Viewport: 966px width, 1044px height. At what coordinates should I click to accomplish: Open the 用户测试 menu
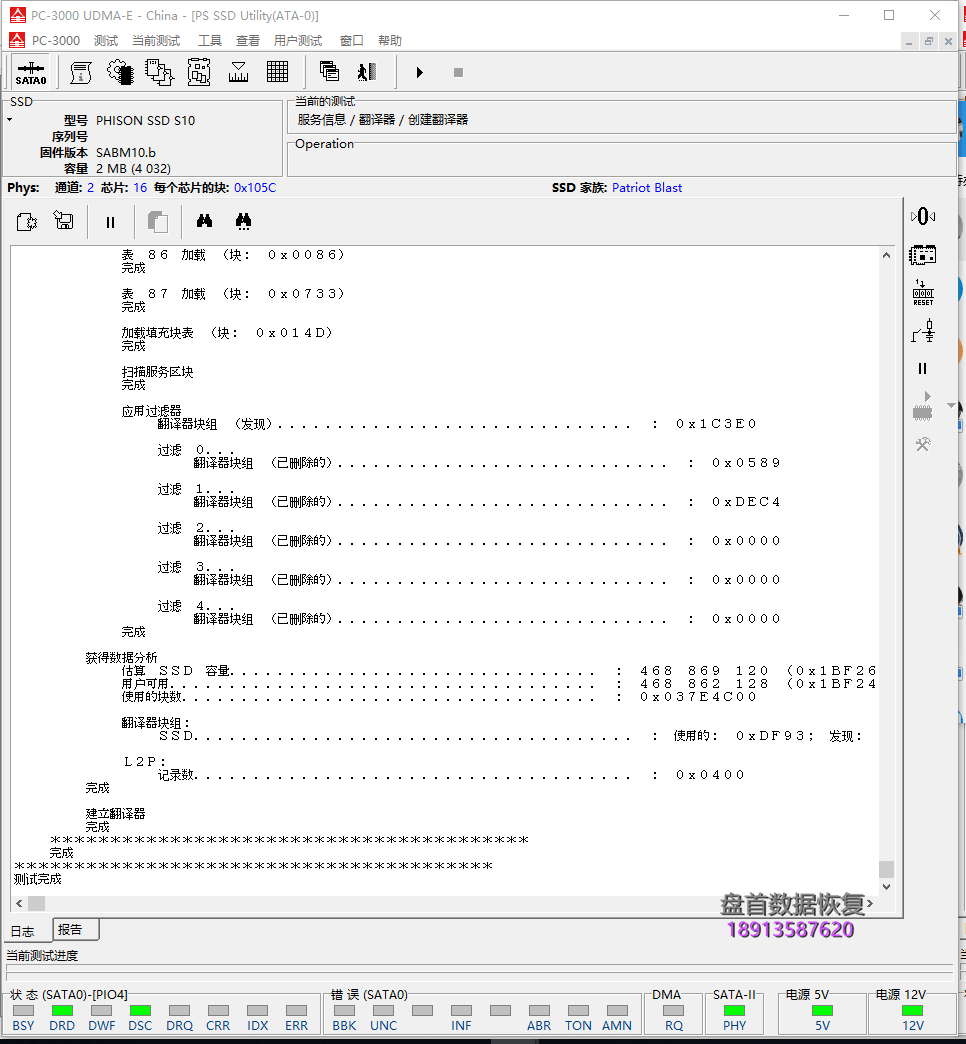pos(298,41)
